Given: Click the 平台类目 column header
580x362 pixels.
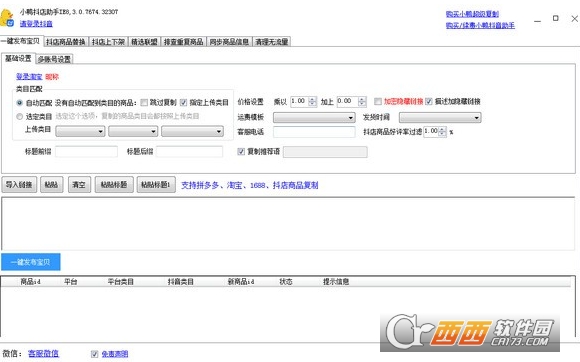Looking at the screenshot, I should [121, 282].
